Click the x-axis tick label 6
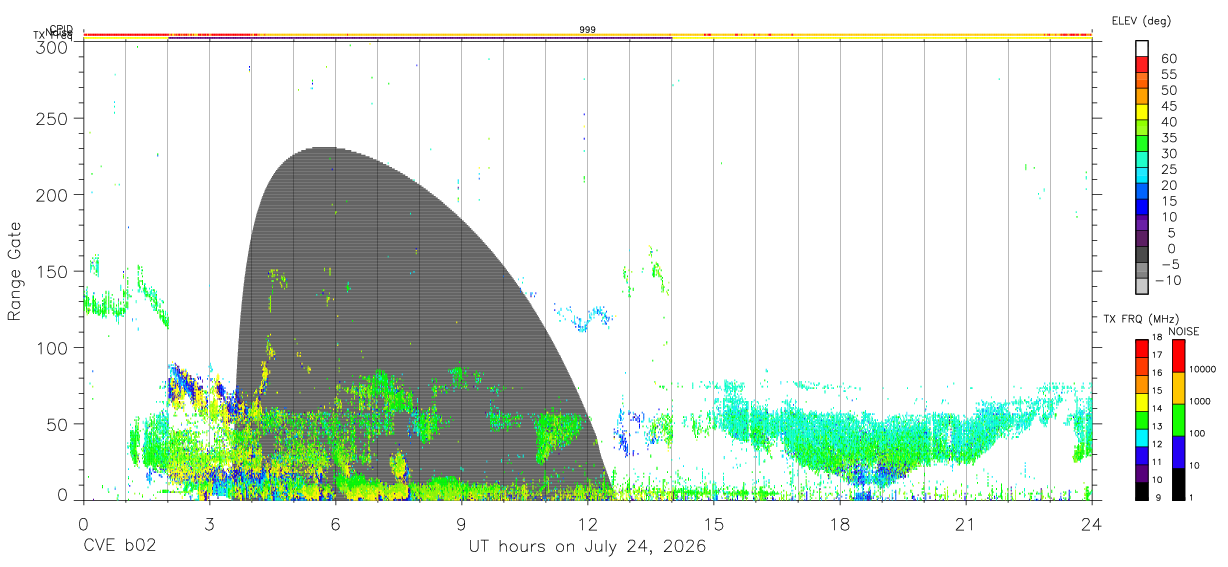 336,524
